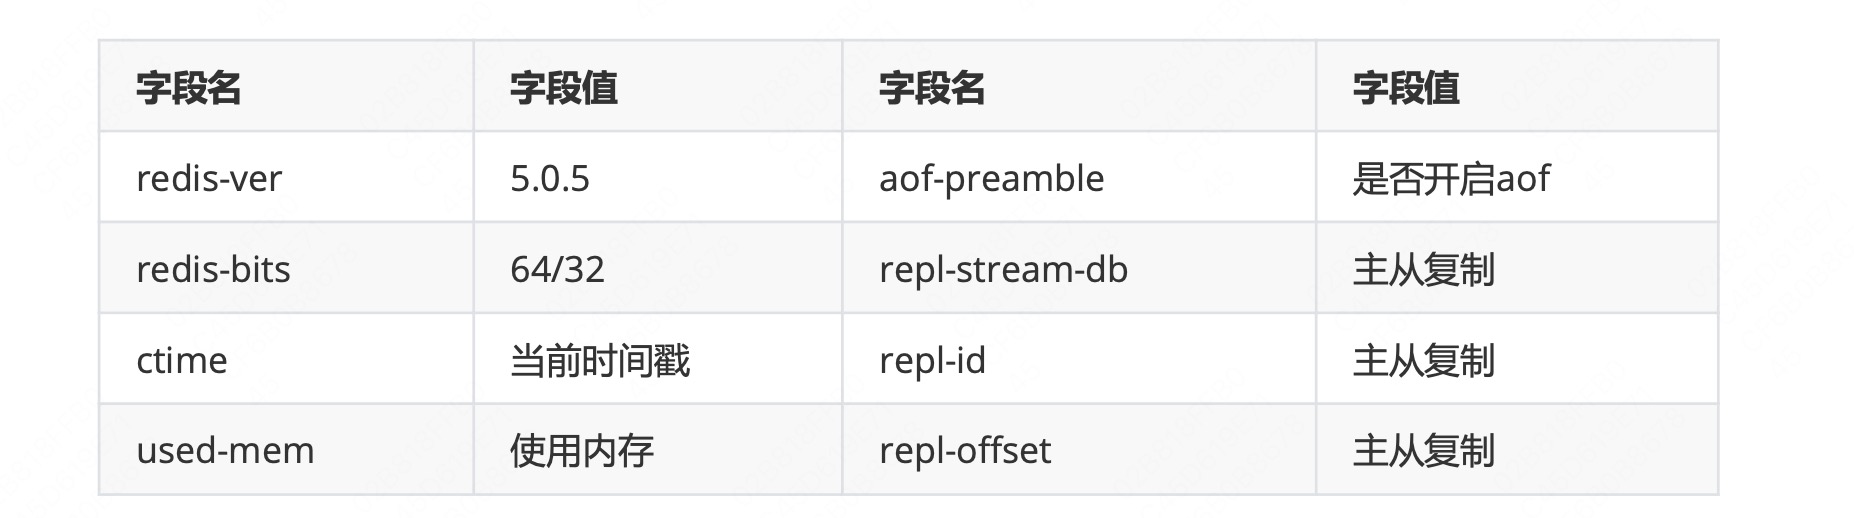This screenshot has width=1854, height=518.
Task: Click the repl-stream-db field name
Action: (1003, 270)
